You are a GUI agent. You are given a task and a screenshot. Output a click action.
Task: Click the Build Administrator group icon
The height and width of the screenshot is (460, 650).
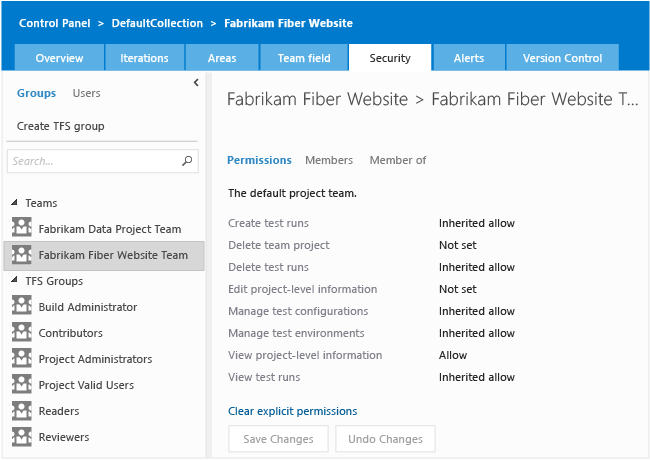tap(22, 305)
